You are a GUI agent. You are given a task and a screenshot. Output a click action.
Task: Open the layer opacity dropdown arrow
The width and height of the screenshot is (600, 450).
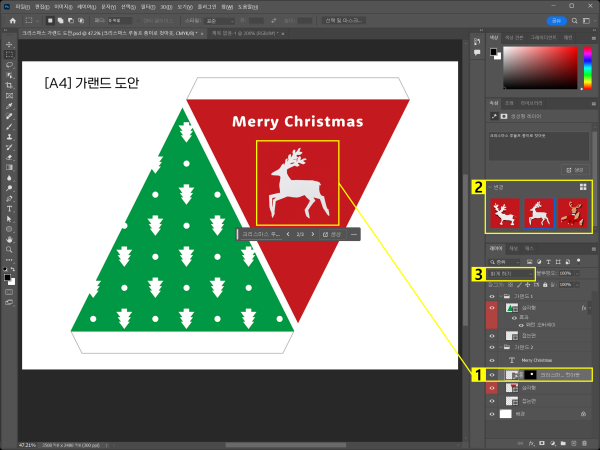[577, 273]
